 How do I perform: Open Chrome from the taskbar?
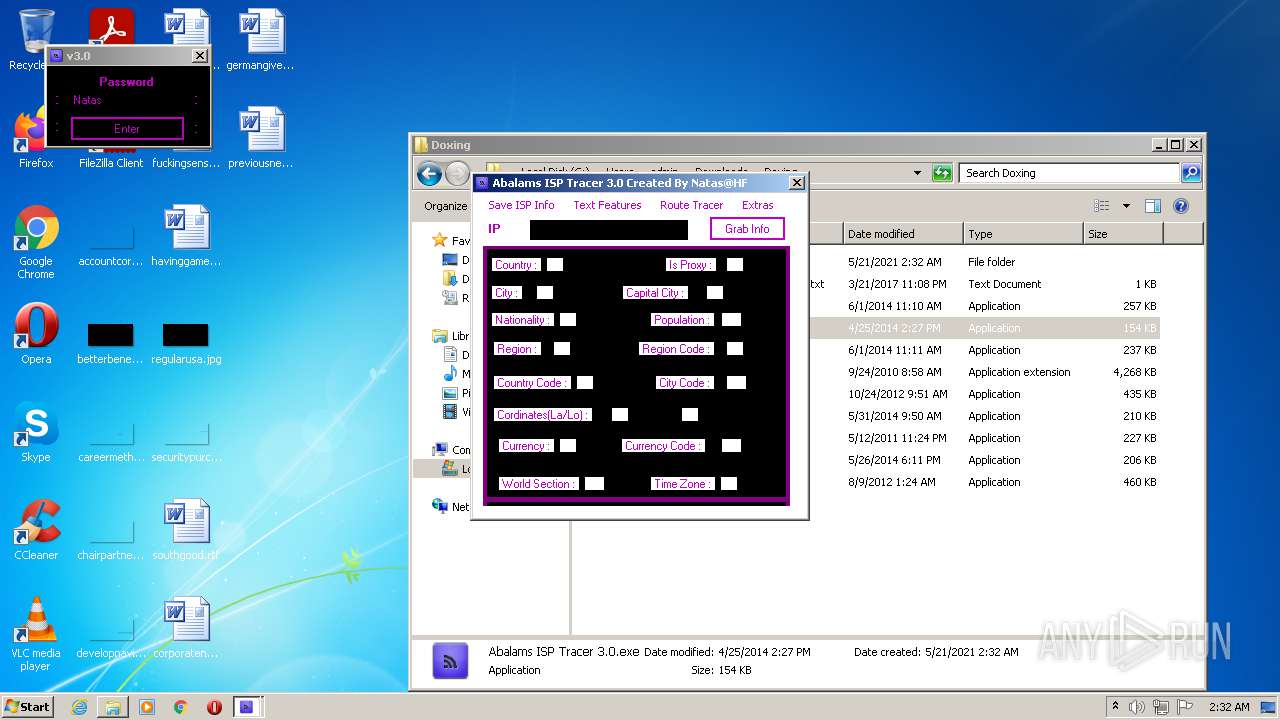180,707
